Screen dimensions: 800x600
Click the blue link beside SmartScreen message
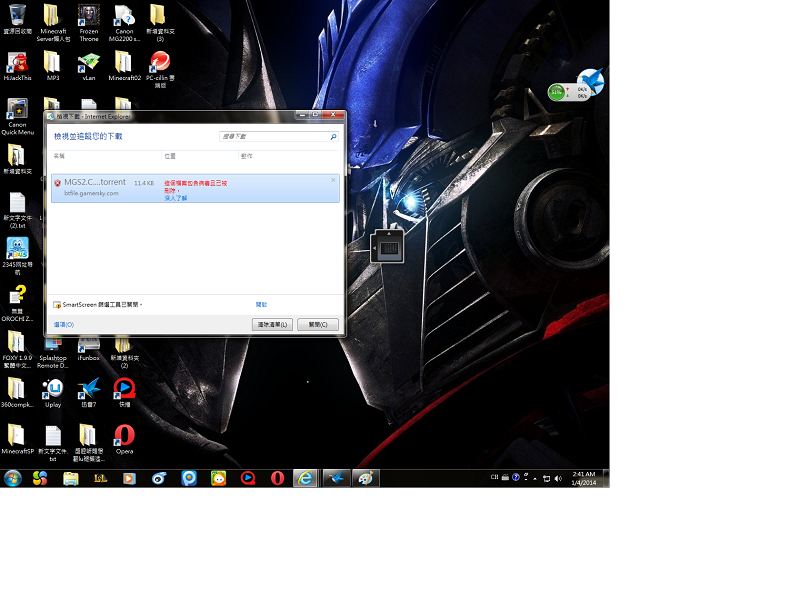click(261, 305)
